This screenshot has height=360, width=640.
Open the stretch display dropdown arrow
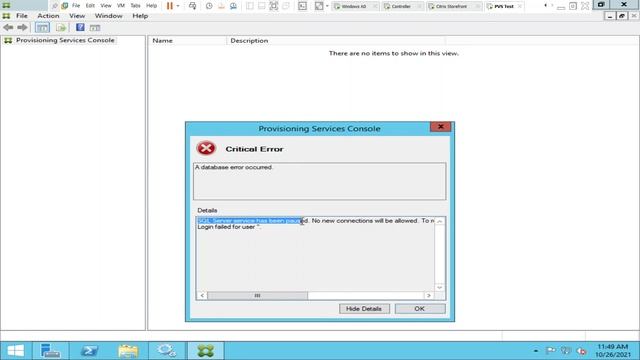pyautogui.click(x=327, y=6)
